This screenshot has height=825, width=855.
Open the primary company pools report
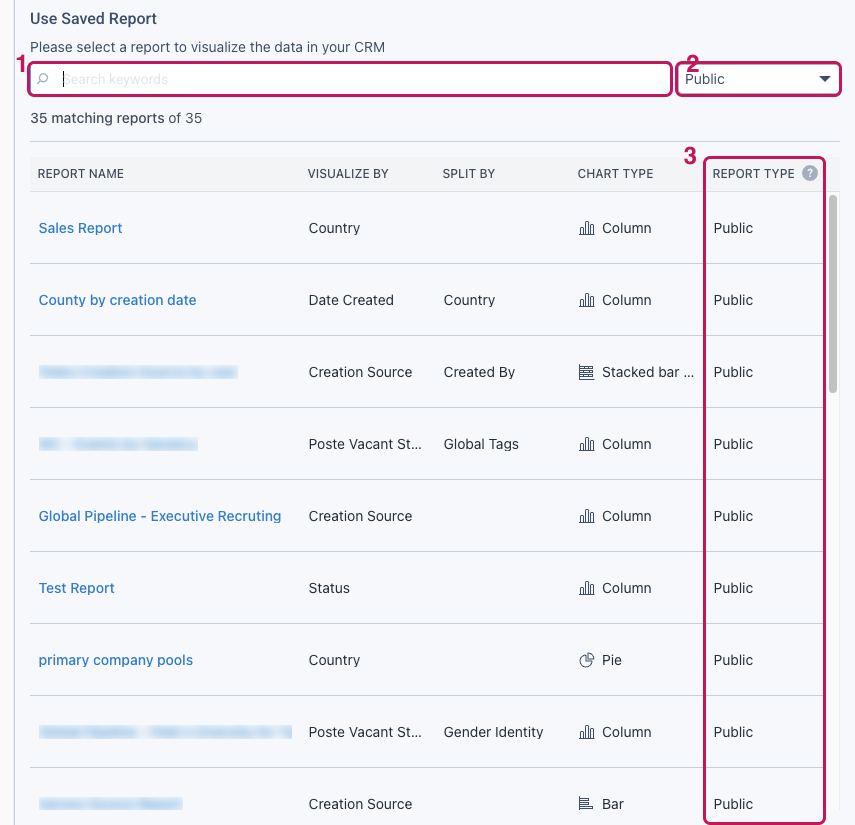116,660
